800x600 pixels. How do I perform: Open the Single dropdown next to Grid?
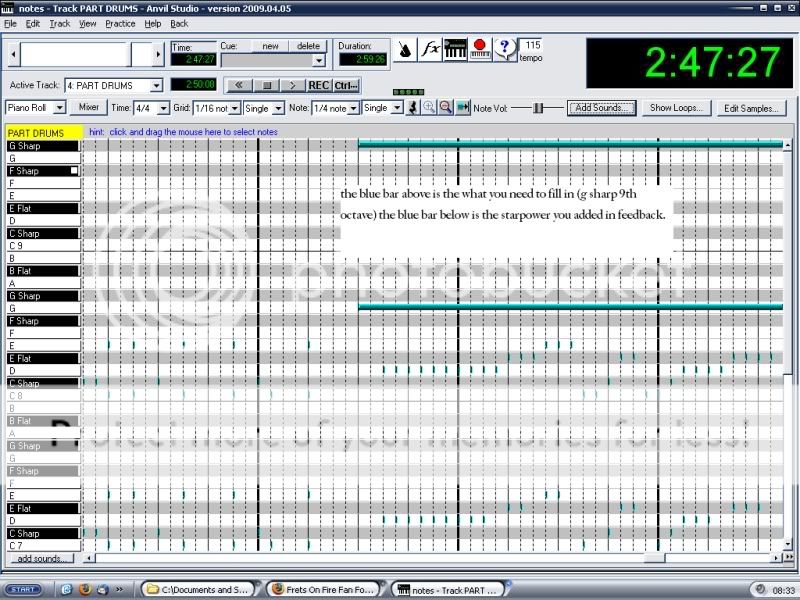[x=278, y=108]
